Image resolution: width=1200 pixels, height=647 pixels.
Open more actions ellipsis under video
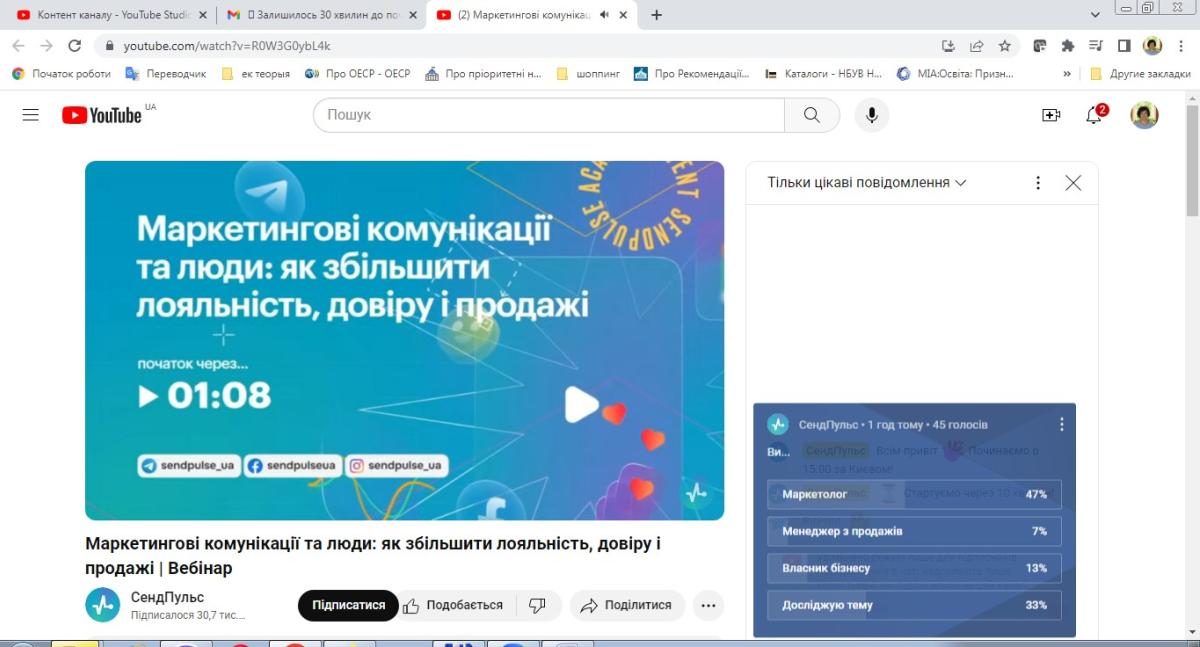708,605
